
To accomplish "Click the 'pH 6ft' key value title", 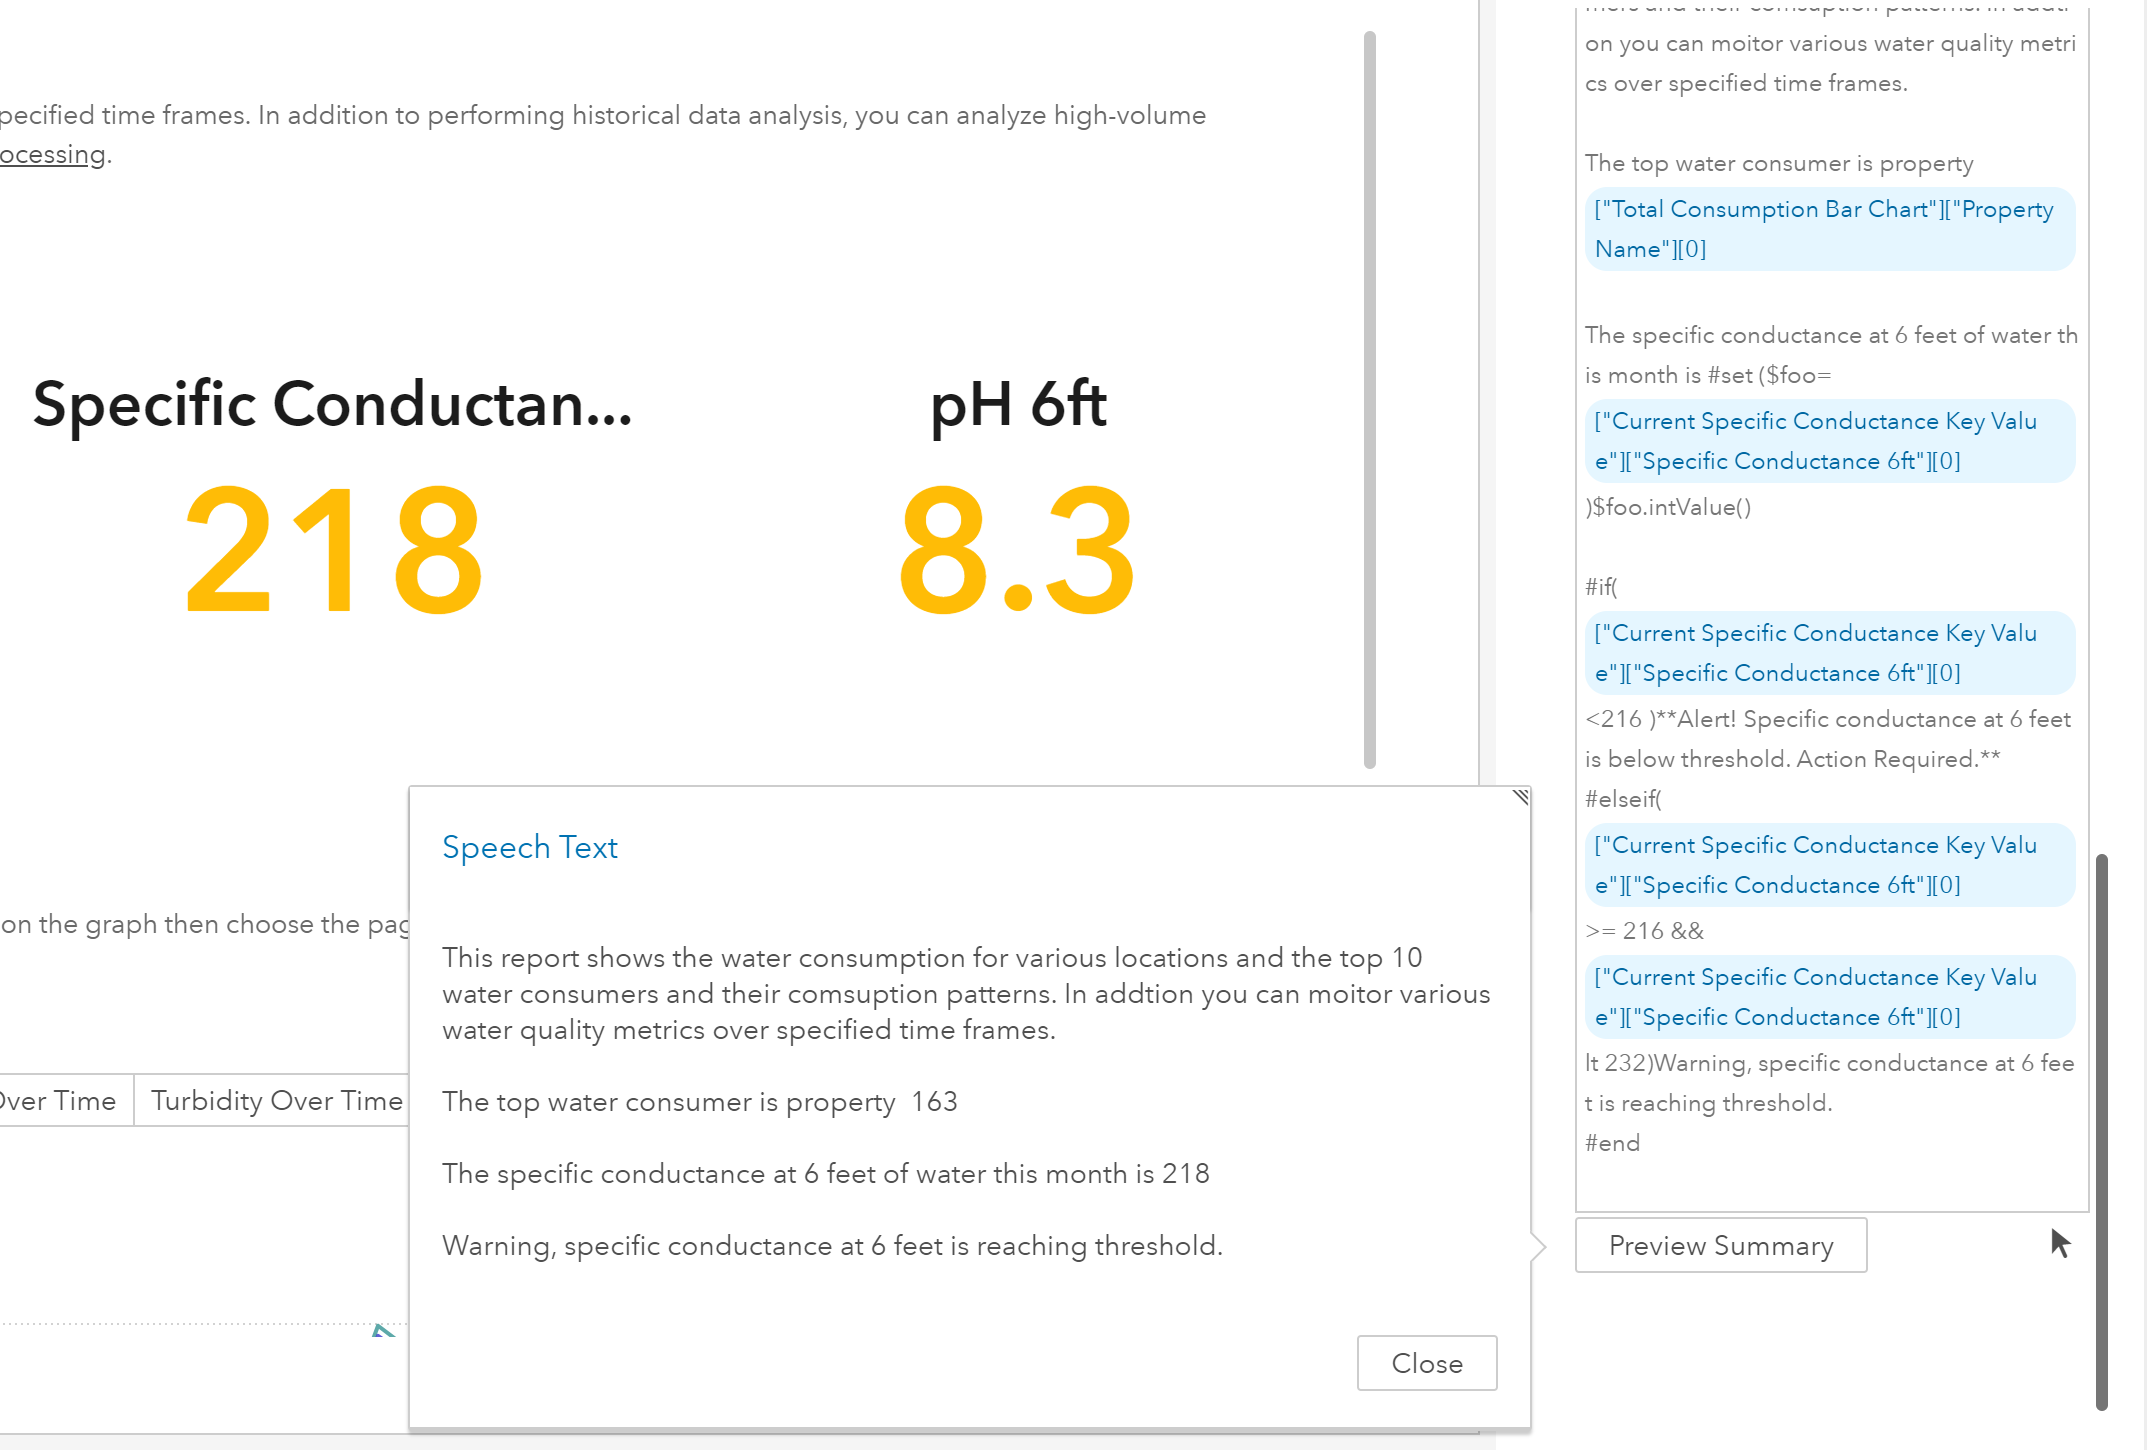I will [x=1017, y=405].
